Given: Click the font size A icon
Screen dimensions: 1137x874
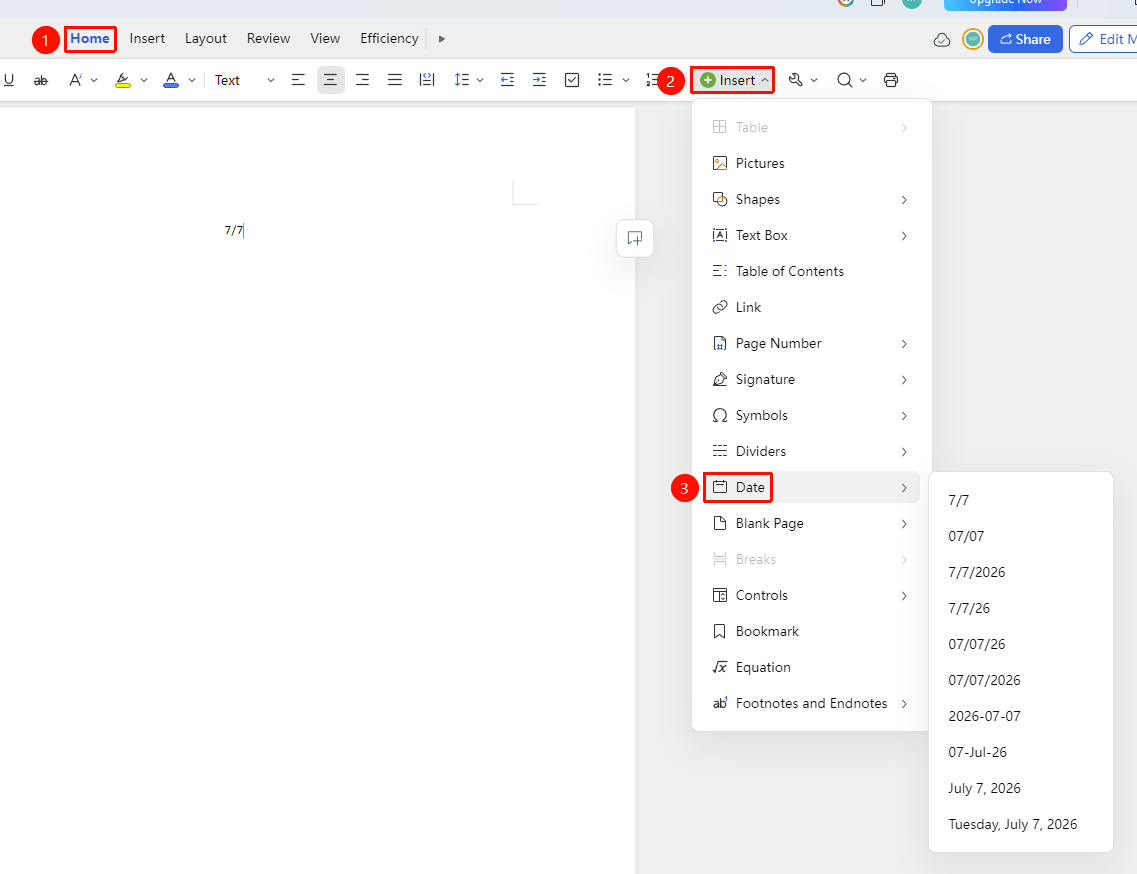Looking at the screenshot, I should [75, 80].
